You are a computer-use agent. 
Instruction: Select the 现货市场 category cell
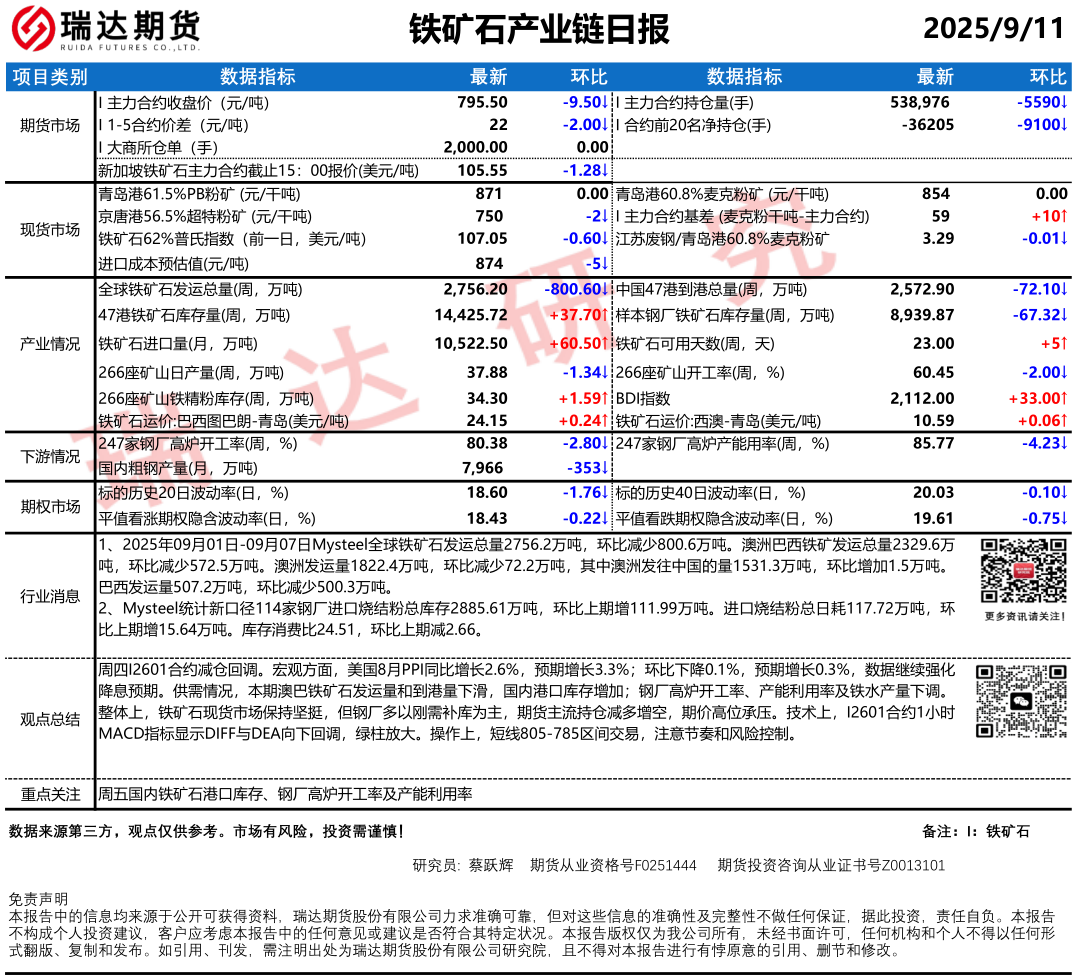click(50, 229)
